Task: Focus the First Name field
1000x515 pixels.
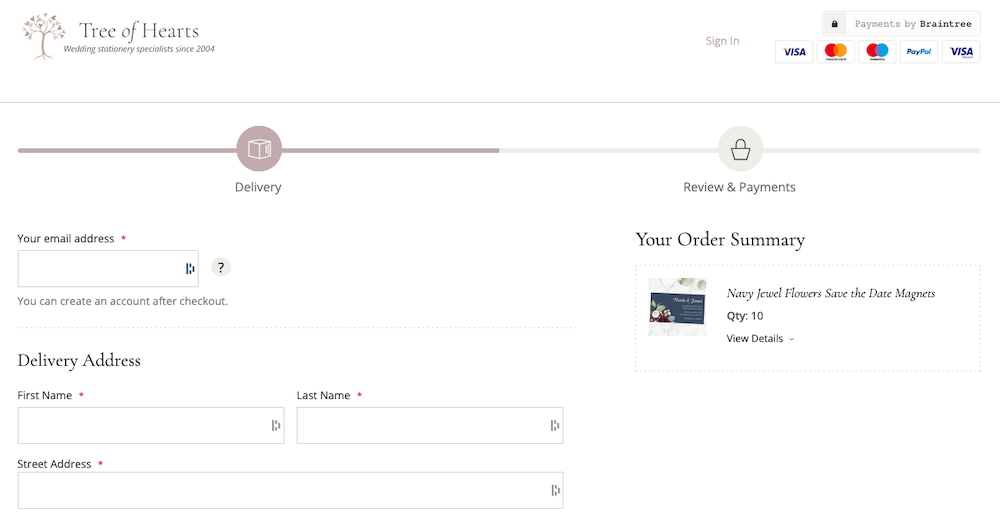Action: tap(151, 425)
